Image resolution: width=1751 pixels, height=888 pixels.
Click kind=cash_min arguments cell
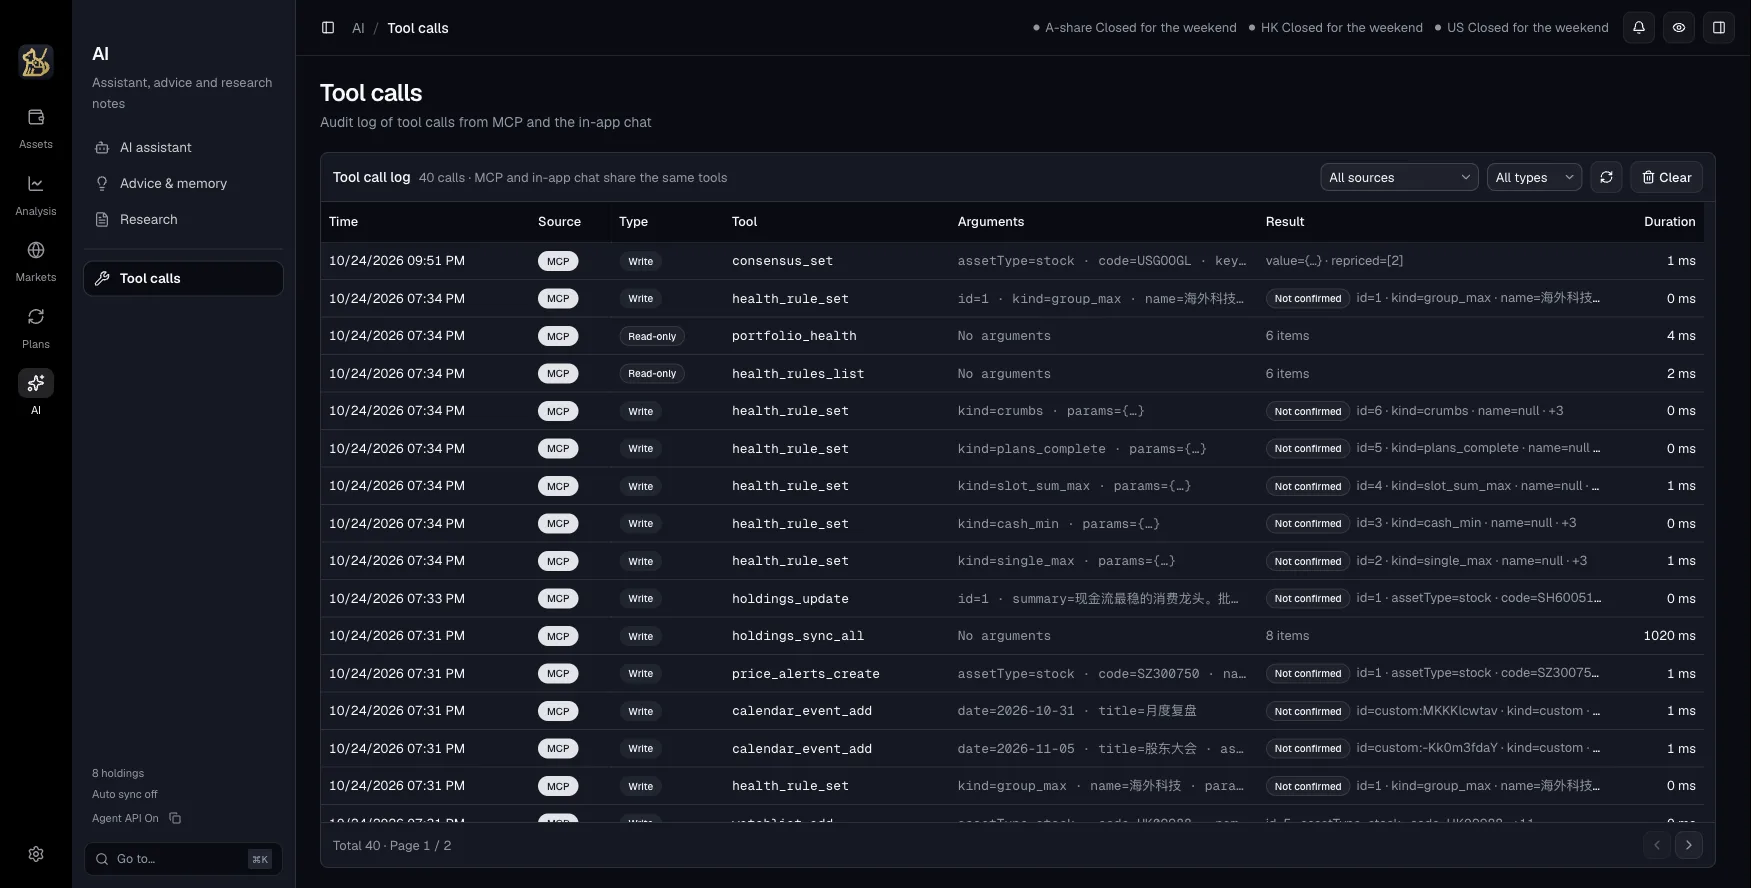coord(1058,523)
